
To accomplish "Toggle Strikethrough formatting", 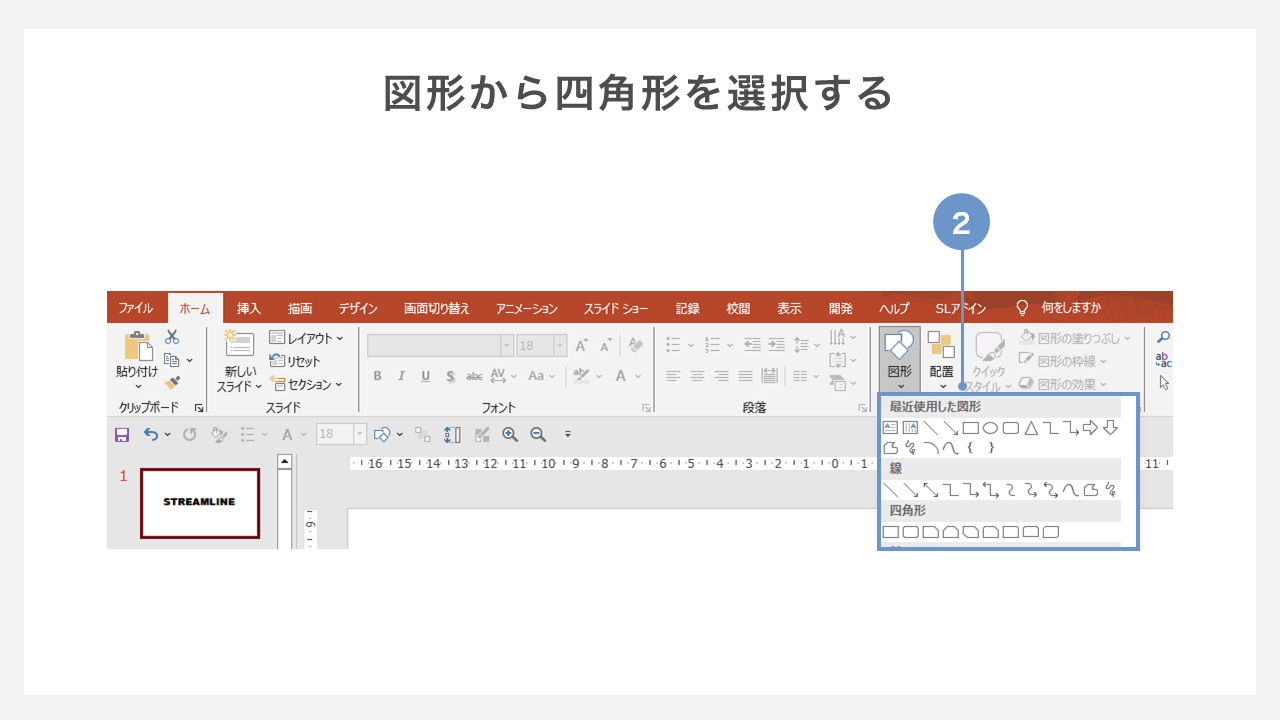I will [x=474, y=376].
